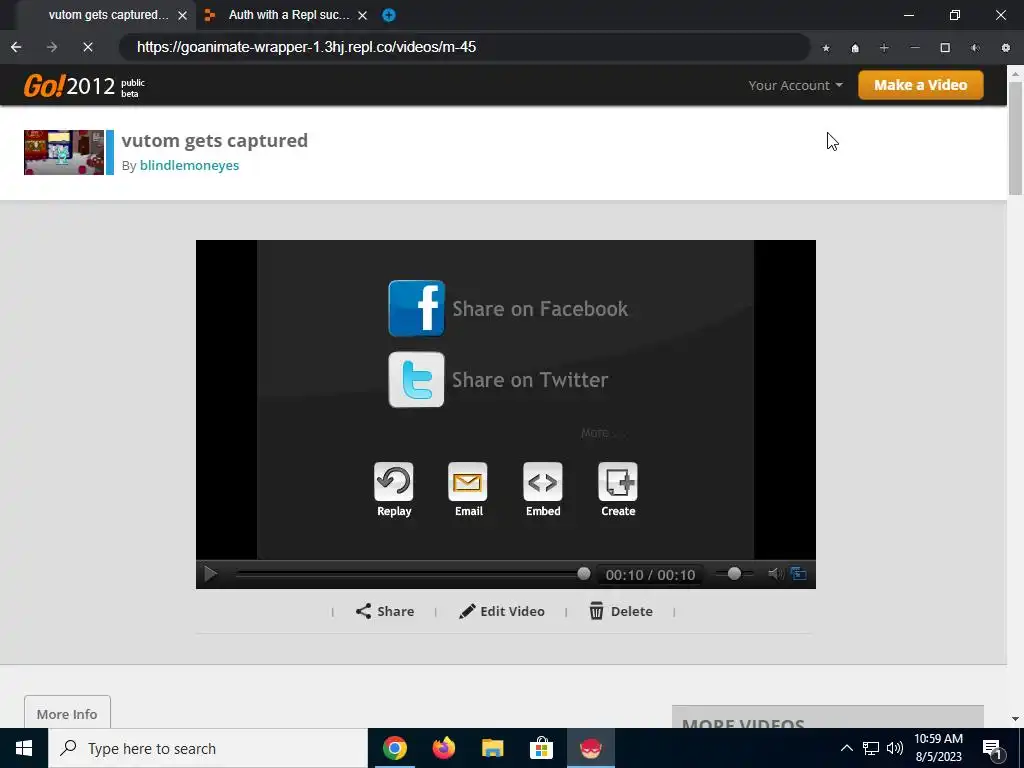Click the Go! 2012 logo
Image resolution: width=1024 pixels, height=768 pixels.
[x=69, y=86]
